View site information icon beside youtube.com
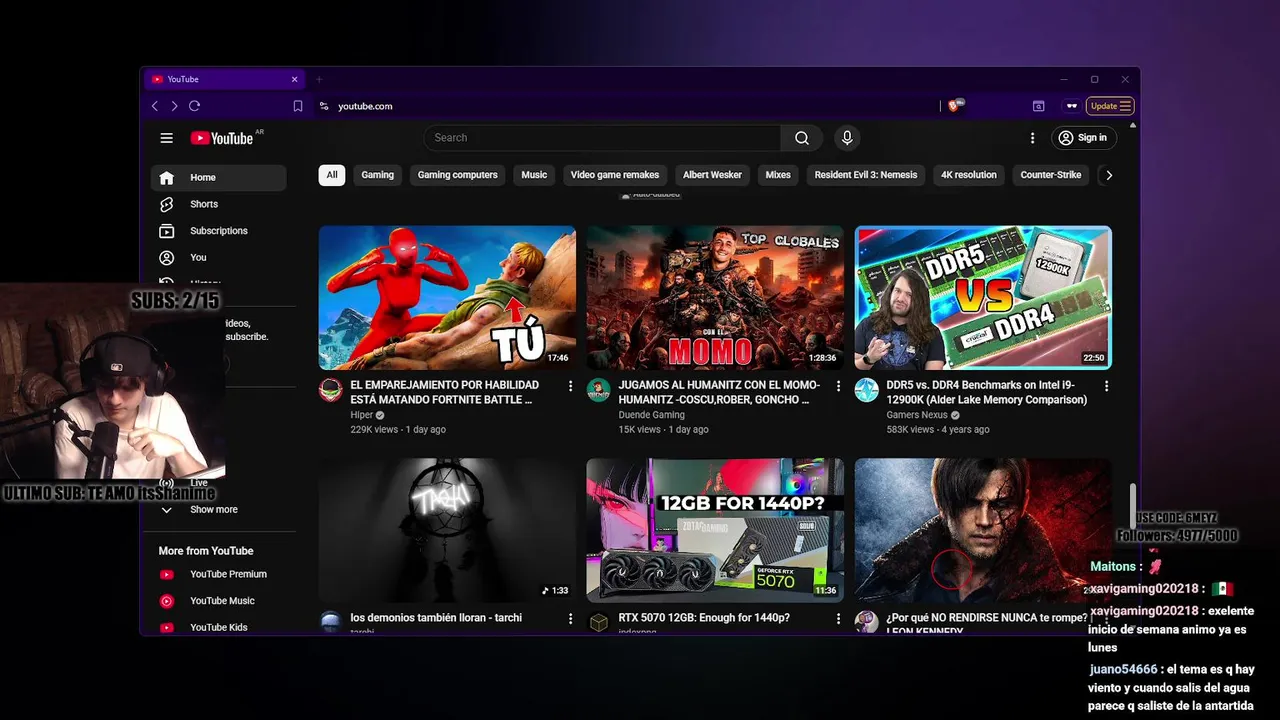The image size is (1280, 720). pyautogui.click(x=324, y=106)
